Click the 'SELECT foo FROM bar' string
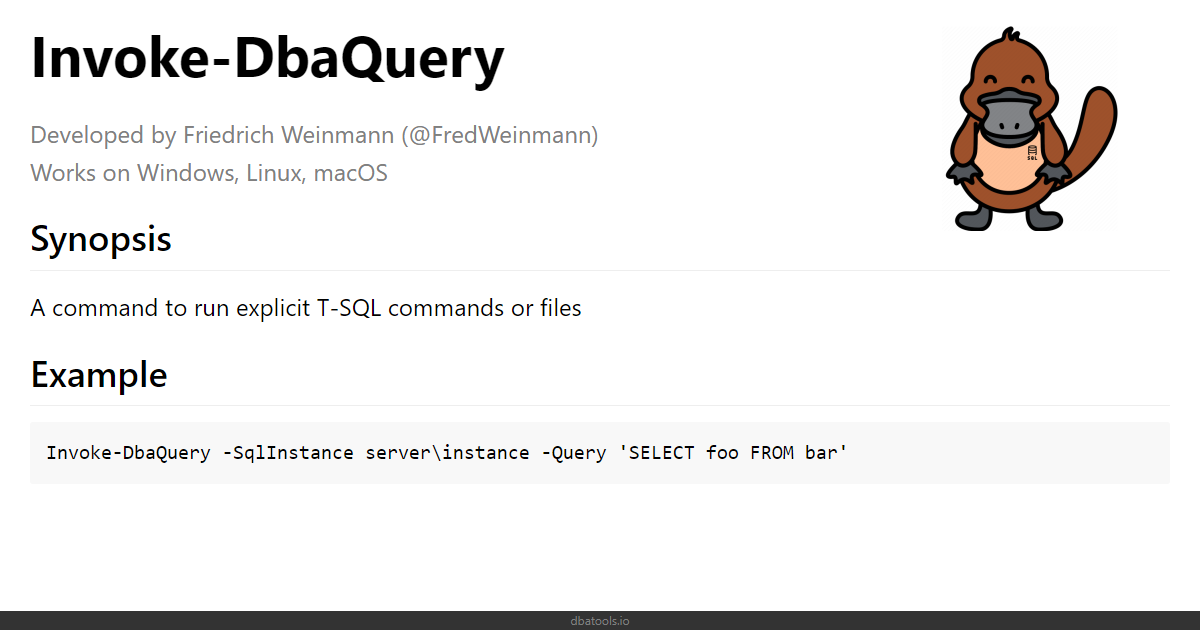 [733, 453]
